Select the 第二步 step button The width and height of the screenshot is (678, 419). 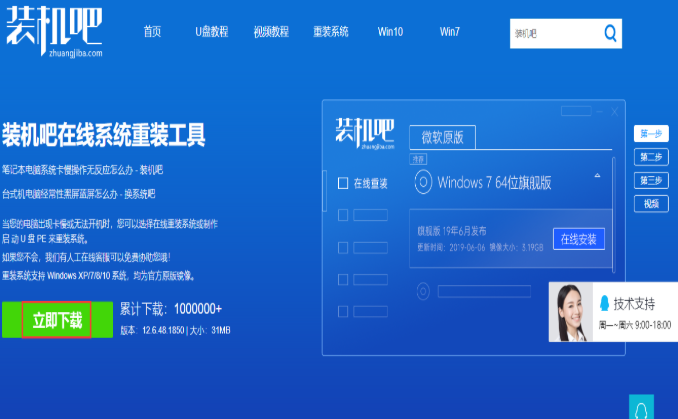[650, 157]
